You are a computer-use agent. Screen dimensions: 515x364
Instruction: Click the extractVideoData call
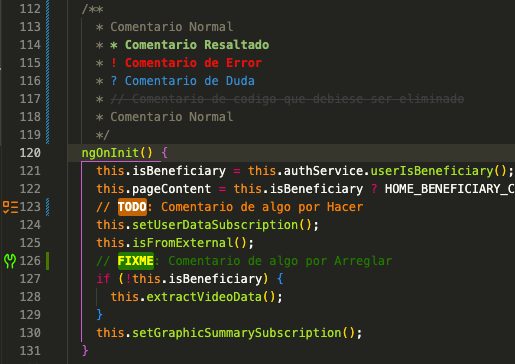204,297
